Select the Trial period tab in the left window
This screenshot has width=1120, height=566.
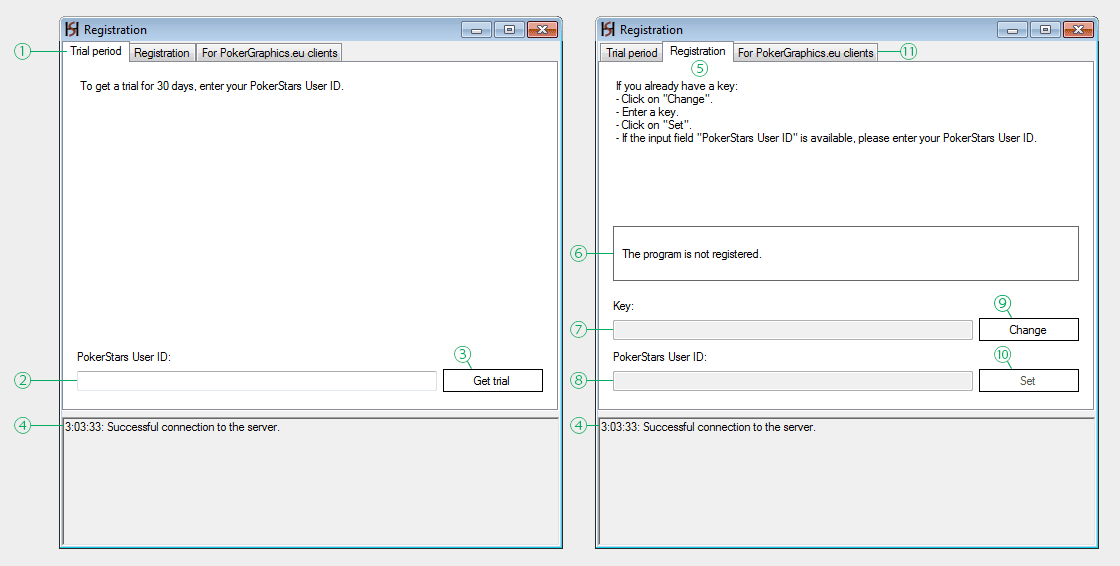tap(96, 51)
